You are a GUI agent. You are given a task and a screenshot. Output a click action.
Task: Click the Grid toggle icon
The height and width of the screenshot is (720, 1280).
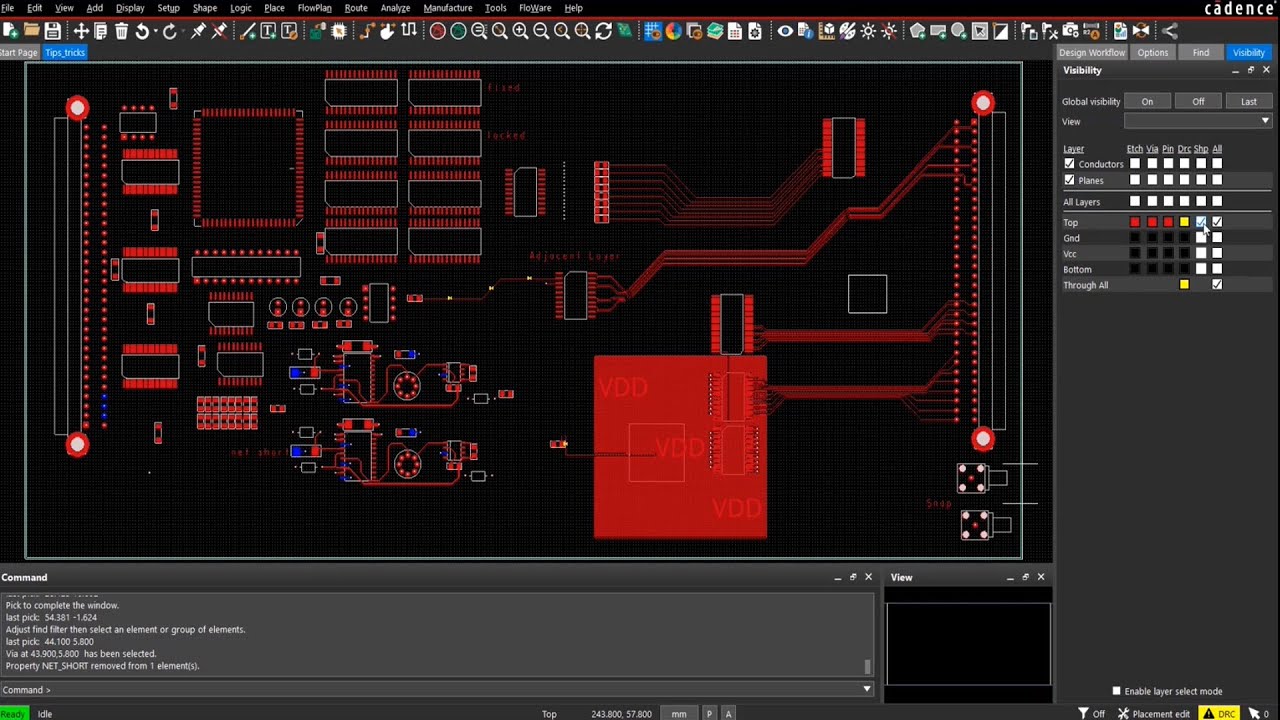(653, 31)
